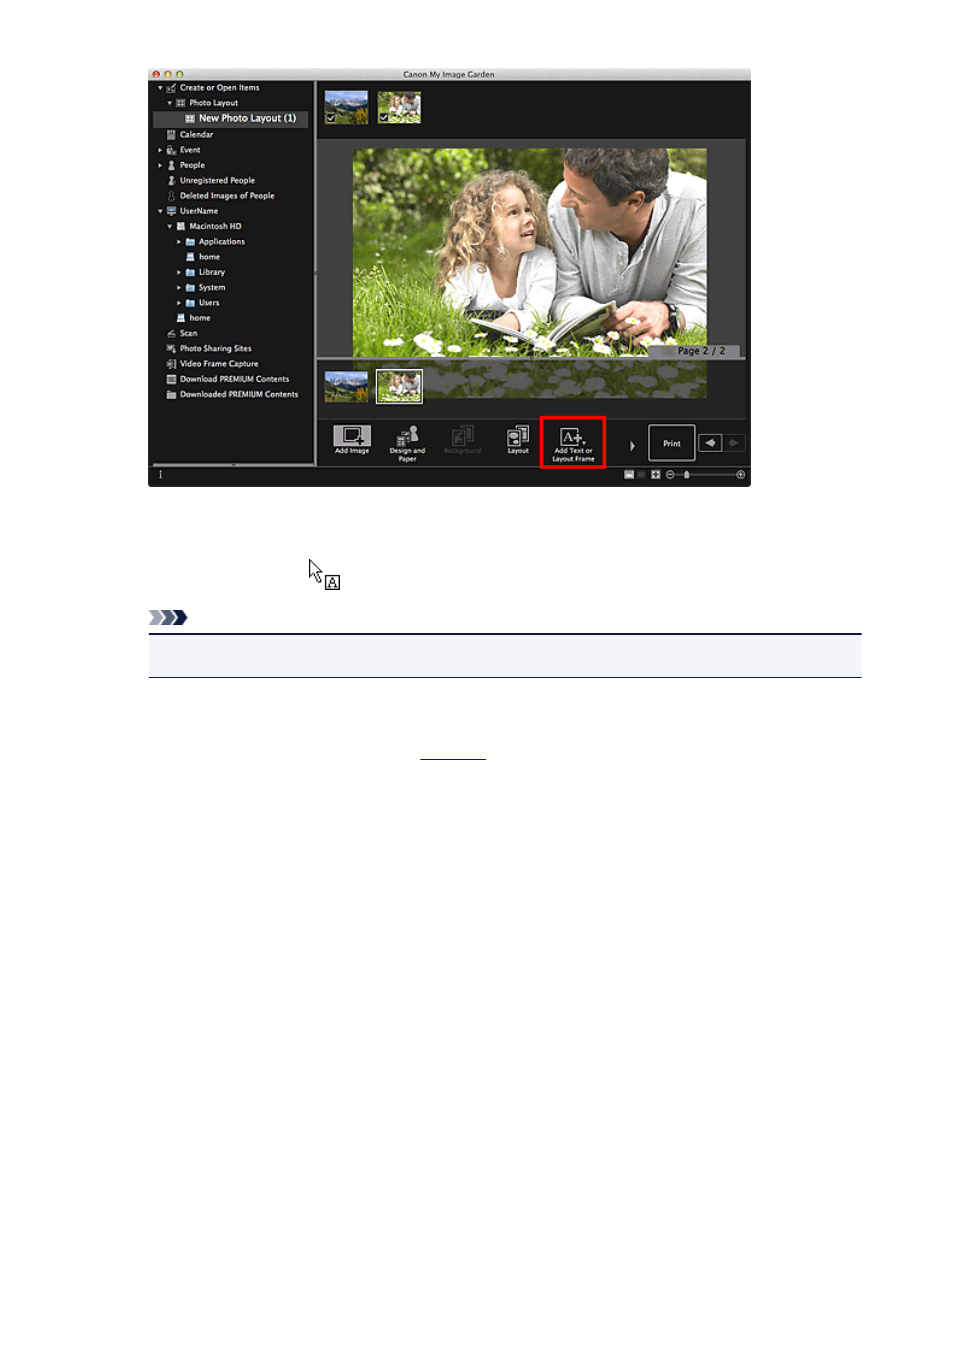The image size is (954, 1350).
Task: Click the link underlined below the note
Action: 453,754
